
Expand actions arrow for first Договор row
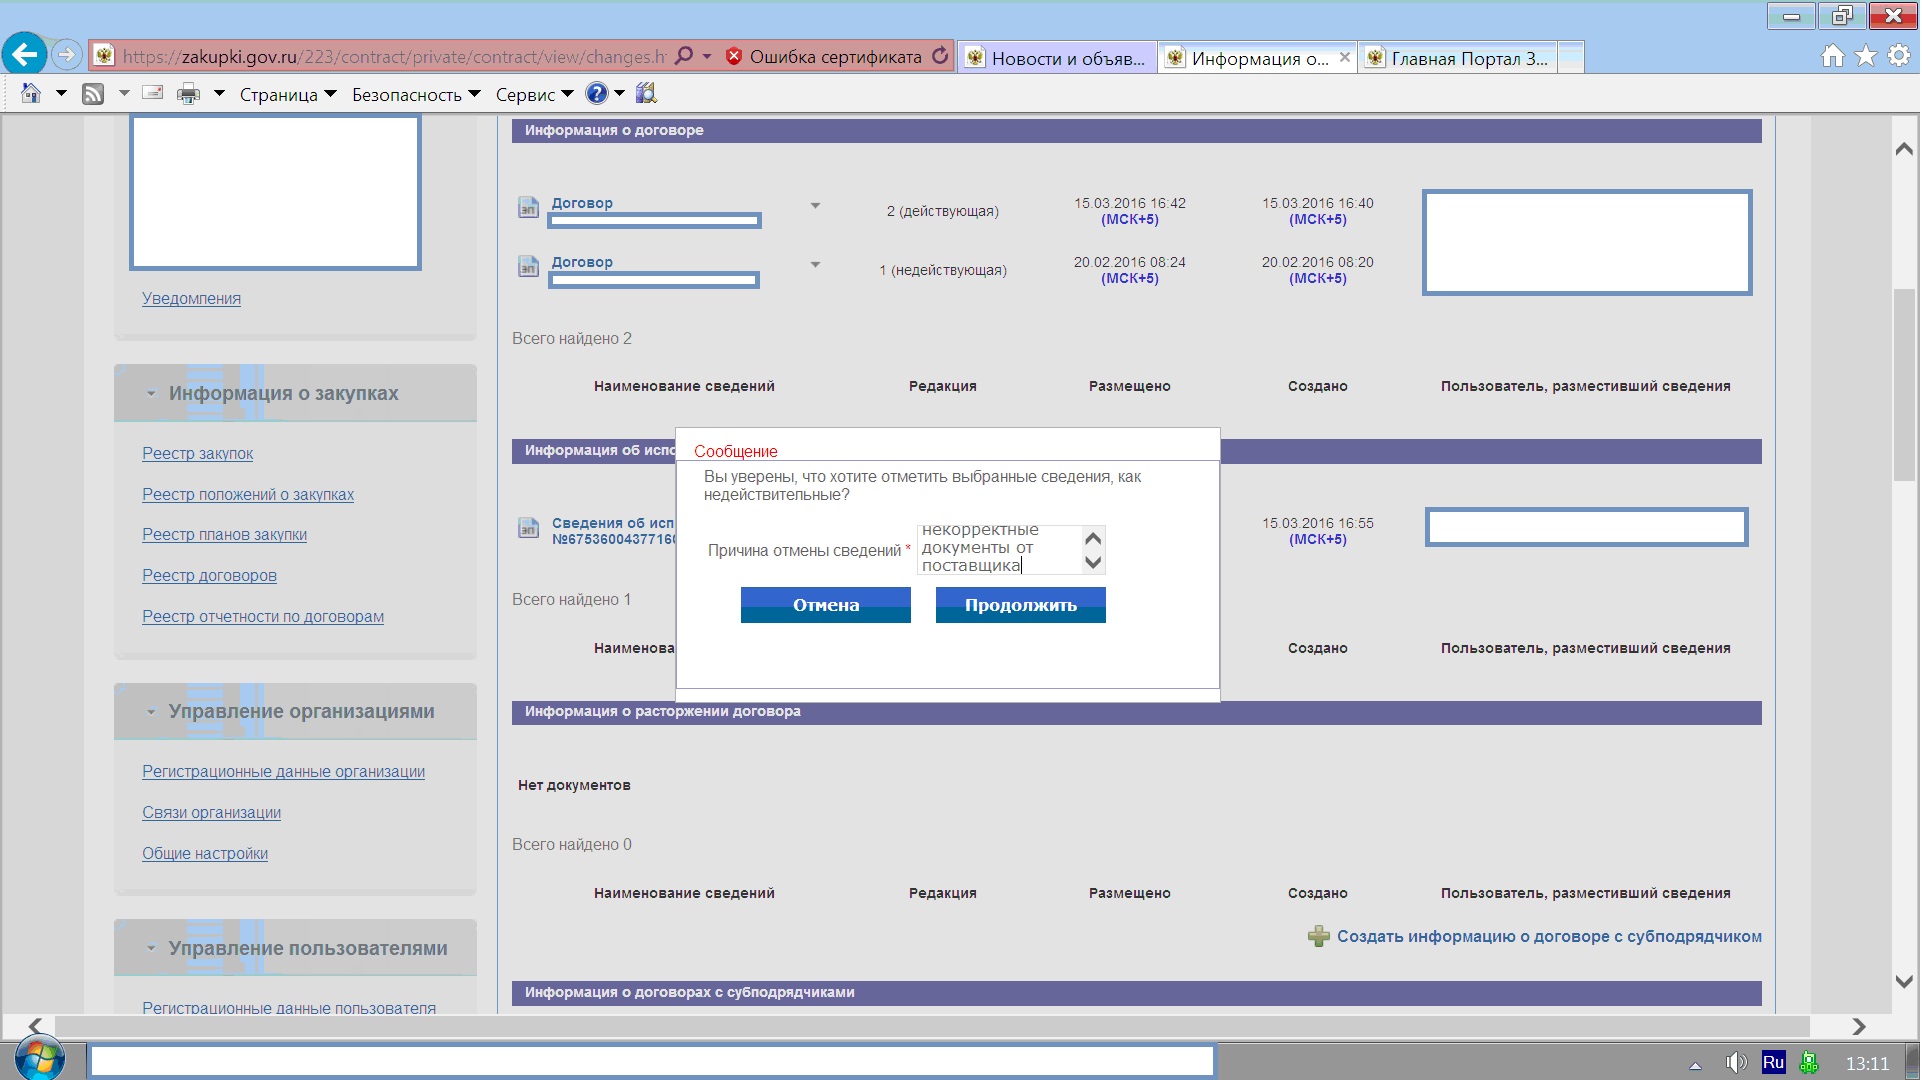[815, 206]
